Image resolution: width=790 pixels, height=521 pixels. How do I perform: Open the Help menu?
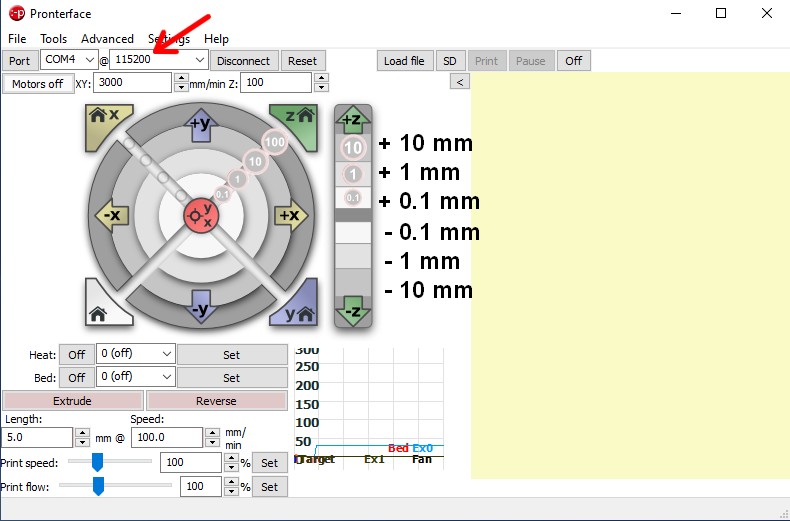click(216, 39)
